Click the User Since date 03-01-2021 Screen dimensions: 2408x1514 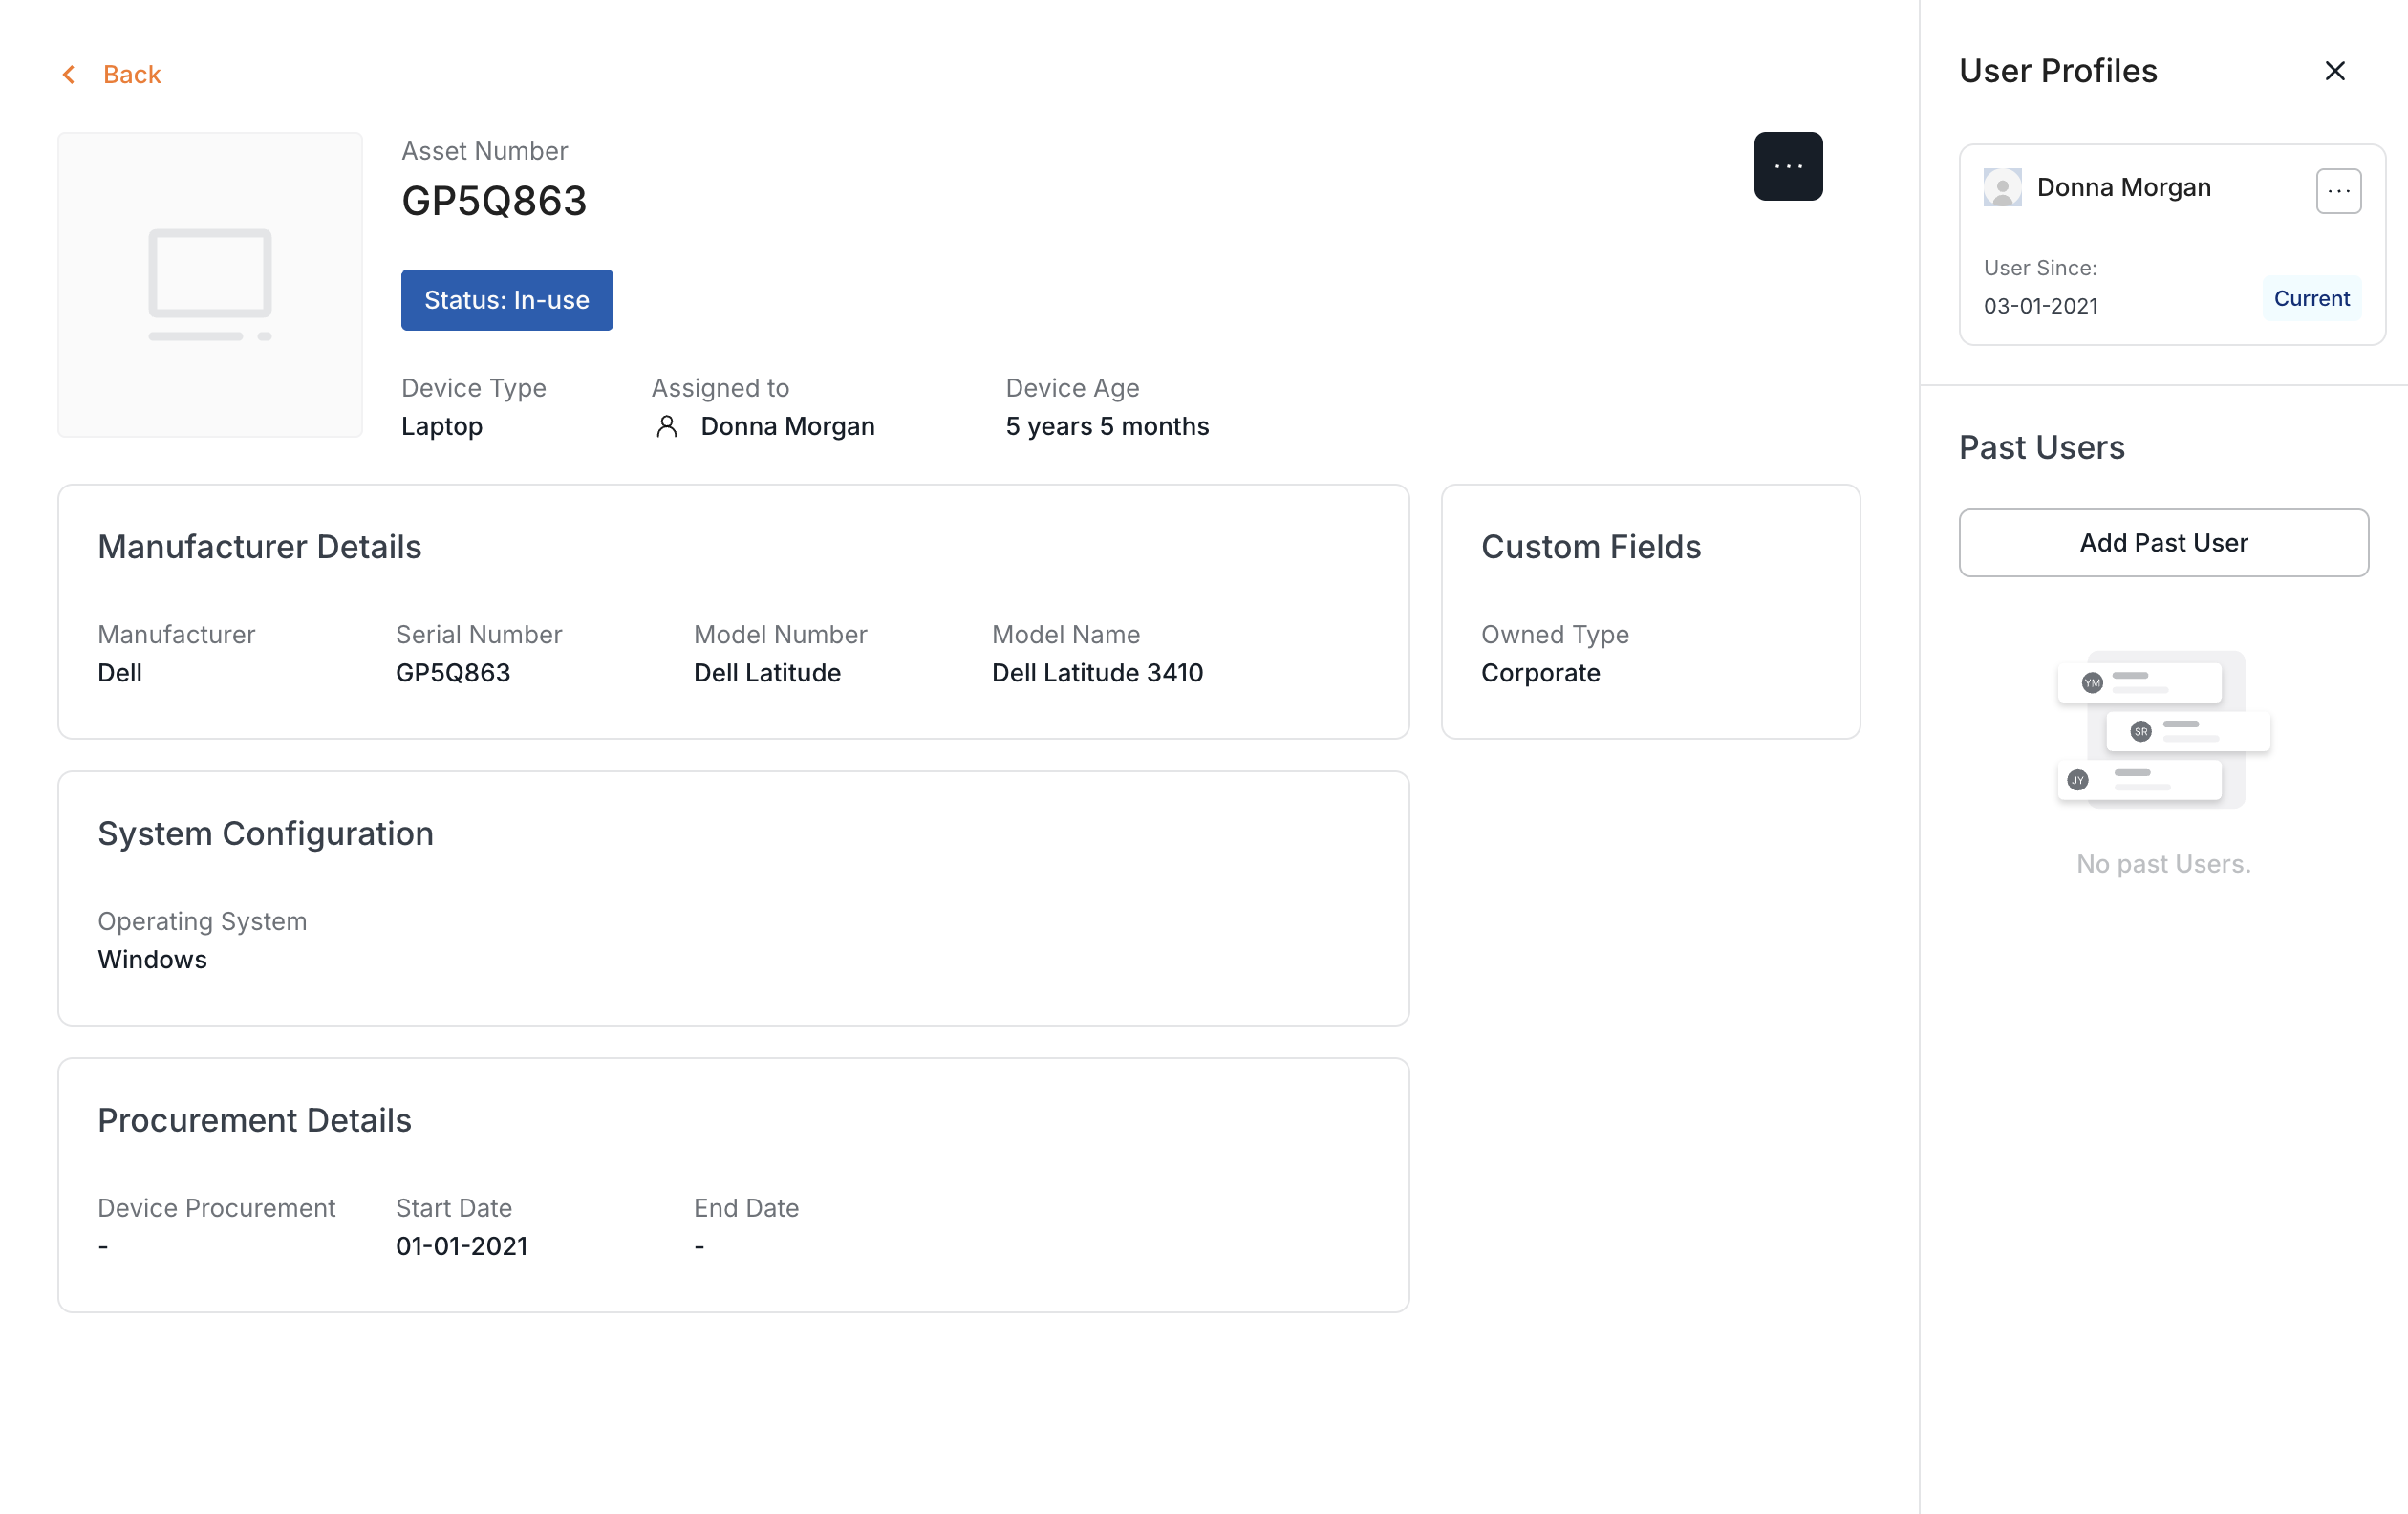(x=2040, y=306)
